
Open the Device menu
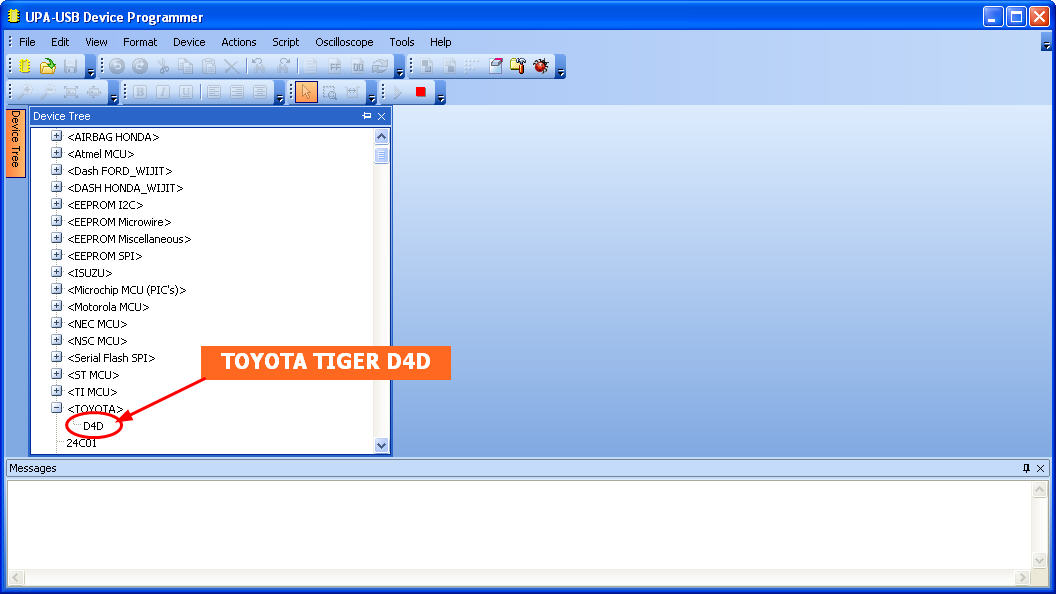point(189,42)
